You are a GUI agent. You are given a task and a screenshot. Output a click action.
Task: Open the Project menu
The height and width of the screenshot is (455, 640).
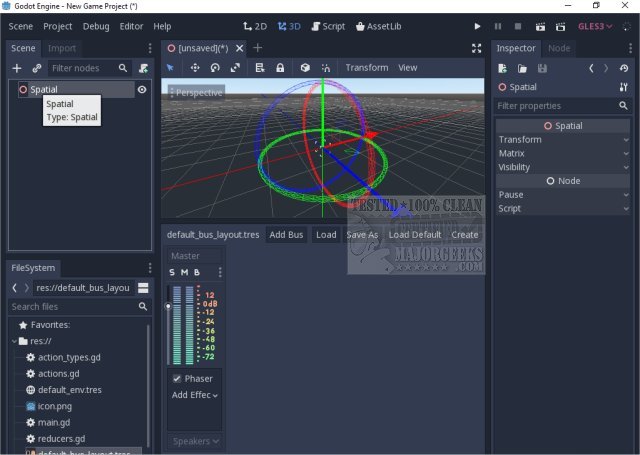coord(58,26)
